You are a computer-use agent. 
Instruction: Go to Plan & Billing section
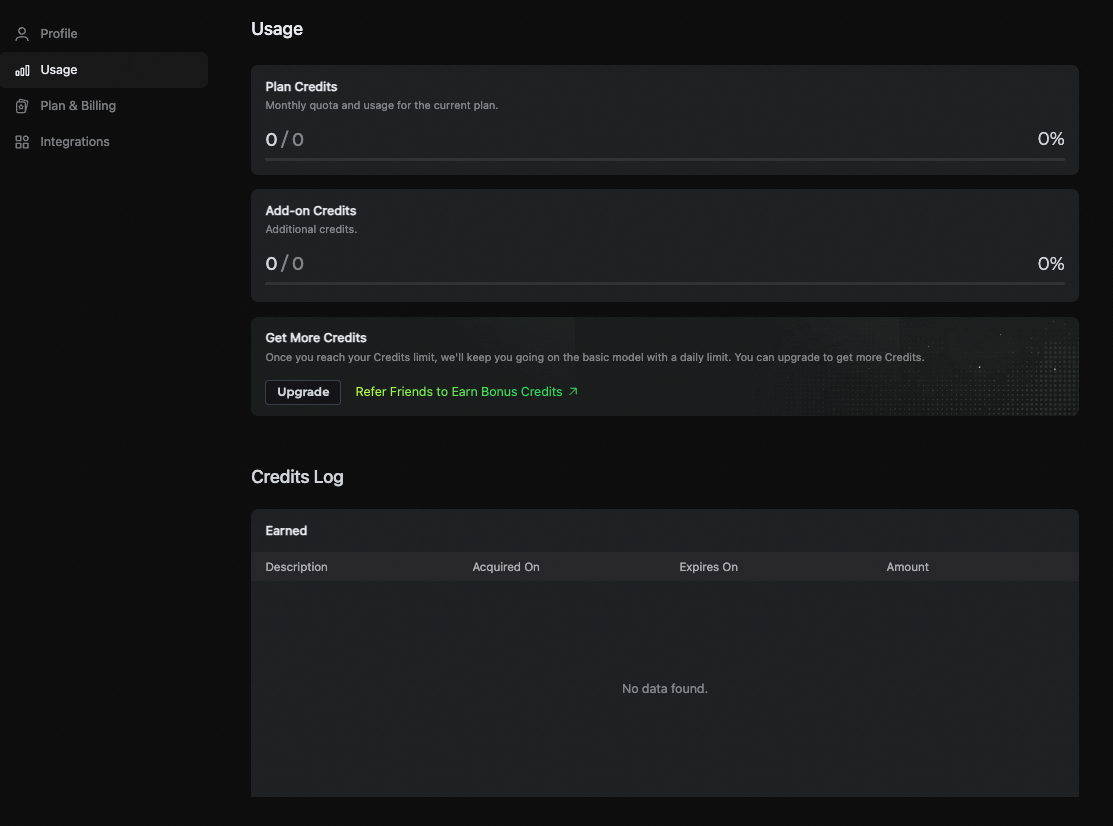point(104,106)
